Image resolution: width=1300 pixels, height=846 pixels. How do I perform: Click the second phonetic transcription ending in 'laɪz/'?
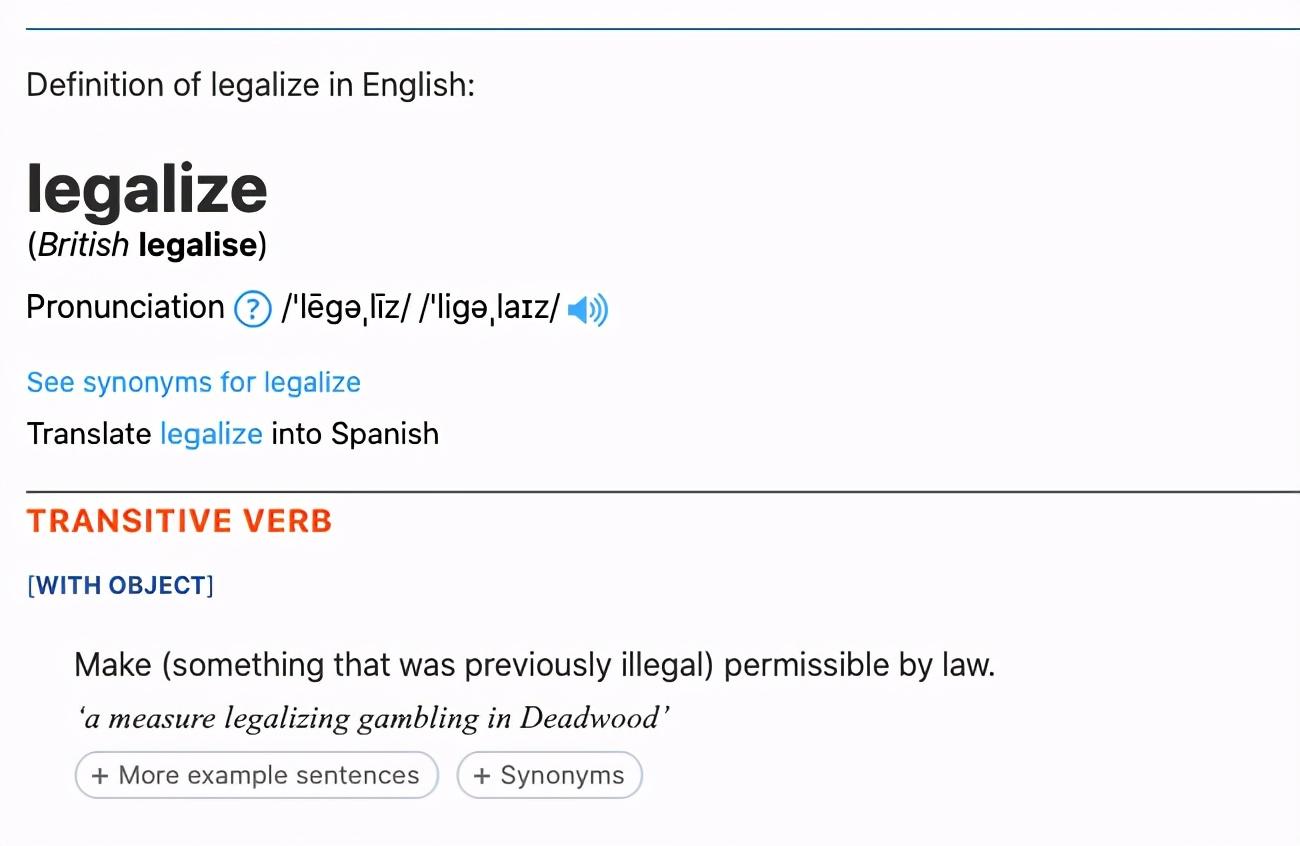(489, 308)
